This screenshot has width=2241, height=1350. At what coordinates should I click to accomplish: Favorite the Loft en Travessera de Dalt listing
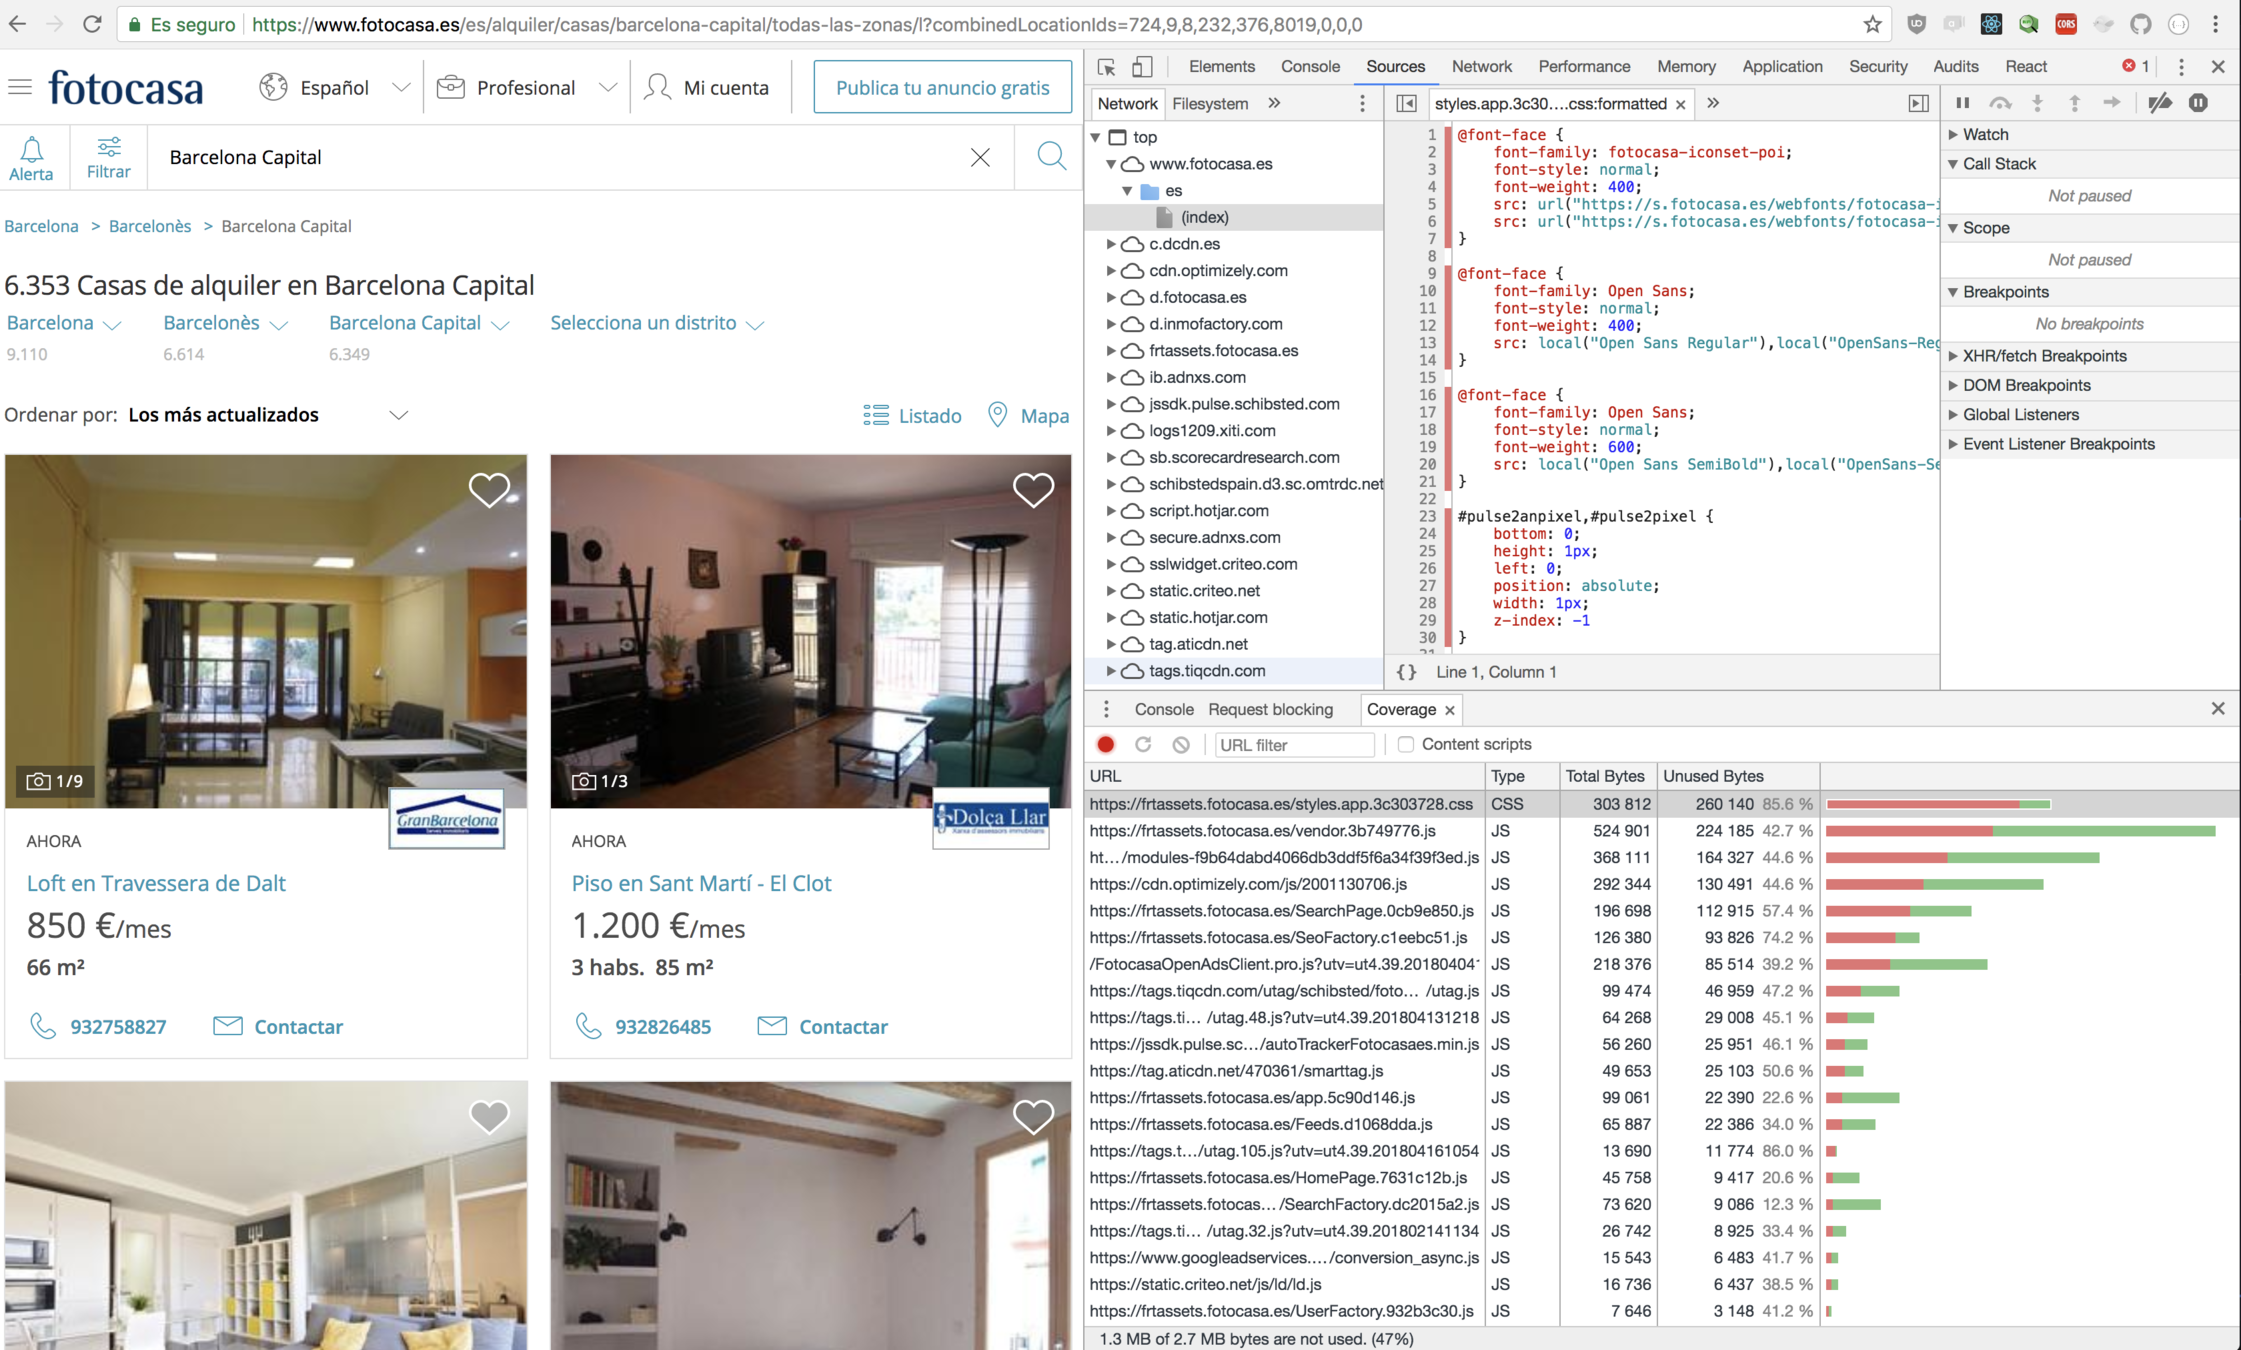488,490
